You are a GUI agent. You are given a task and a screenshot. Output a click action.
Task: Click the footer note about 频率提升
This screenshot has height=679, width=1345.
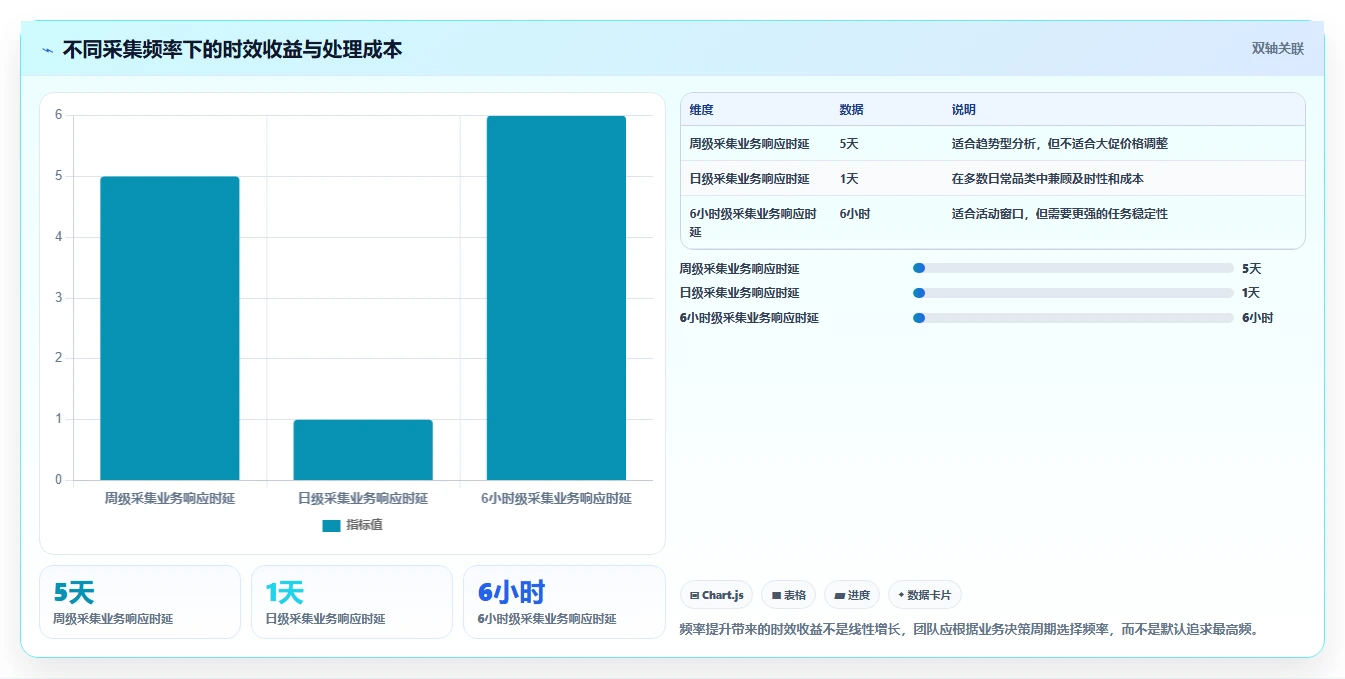[x=969, y=629]
